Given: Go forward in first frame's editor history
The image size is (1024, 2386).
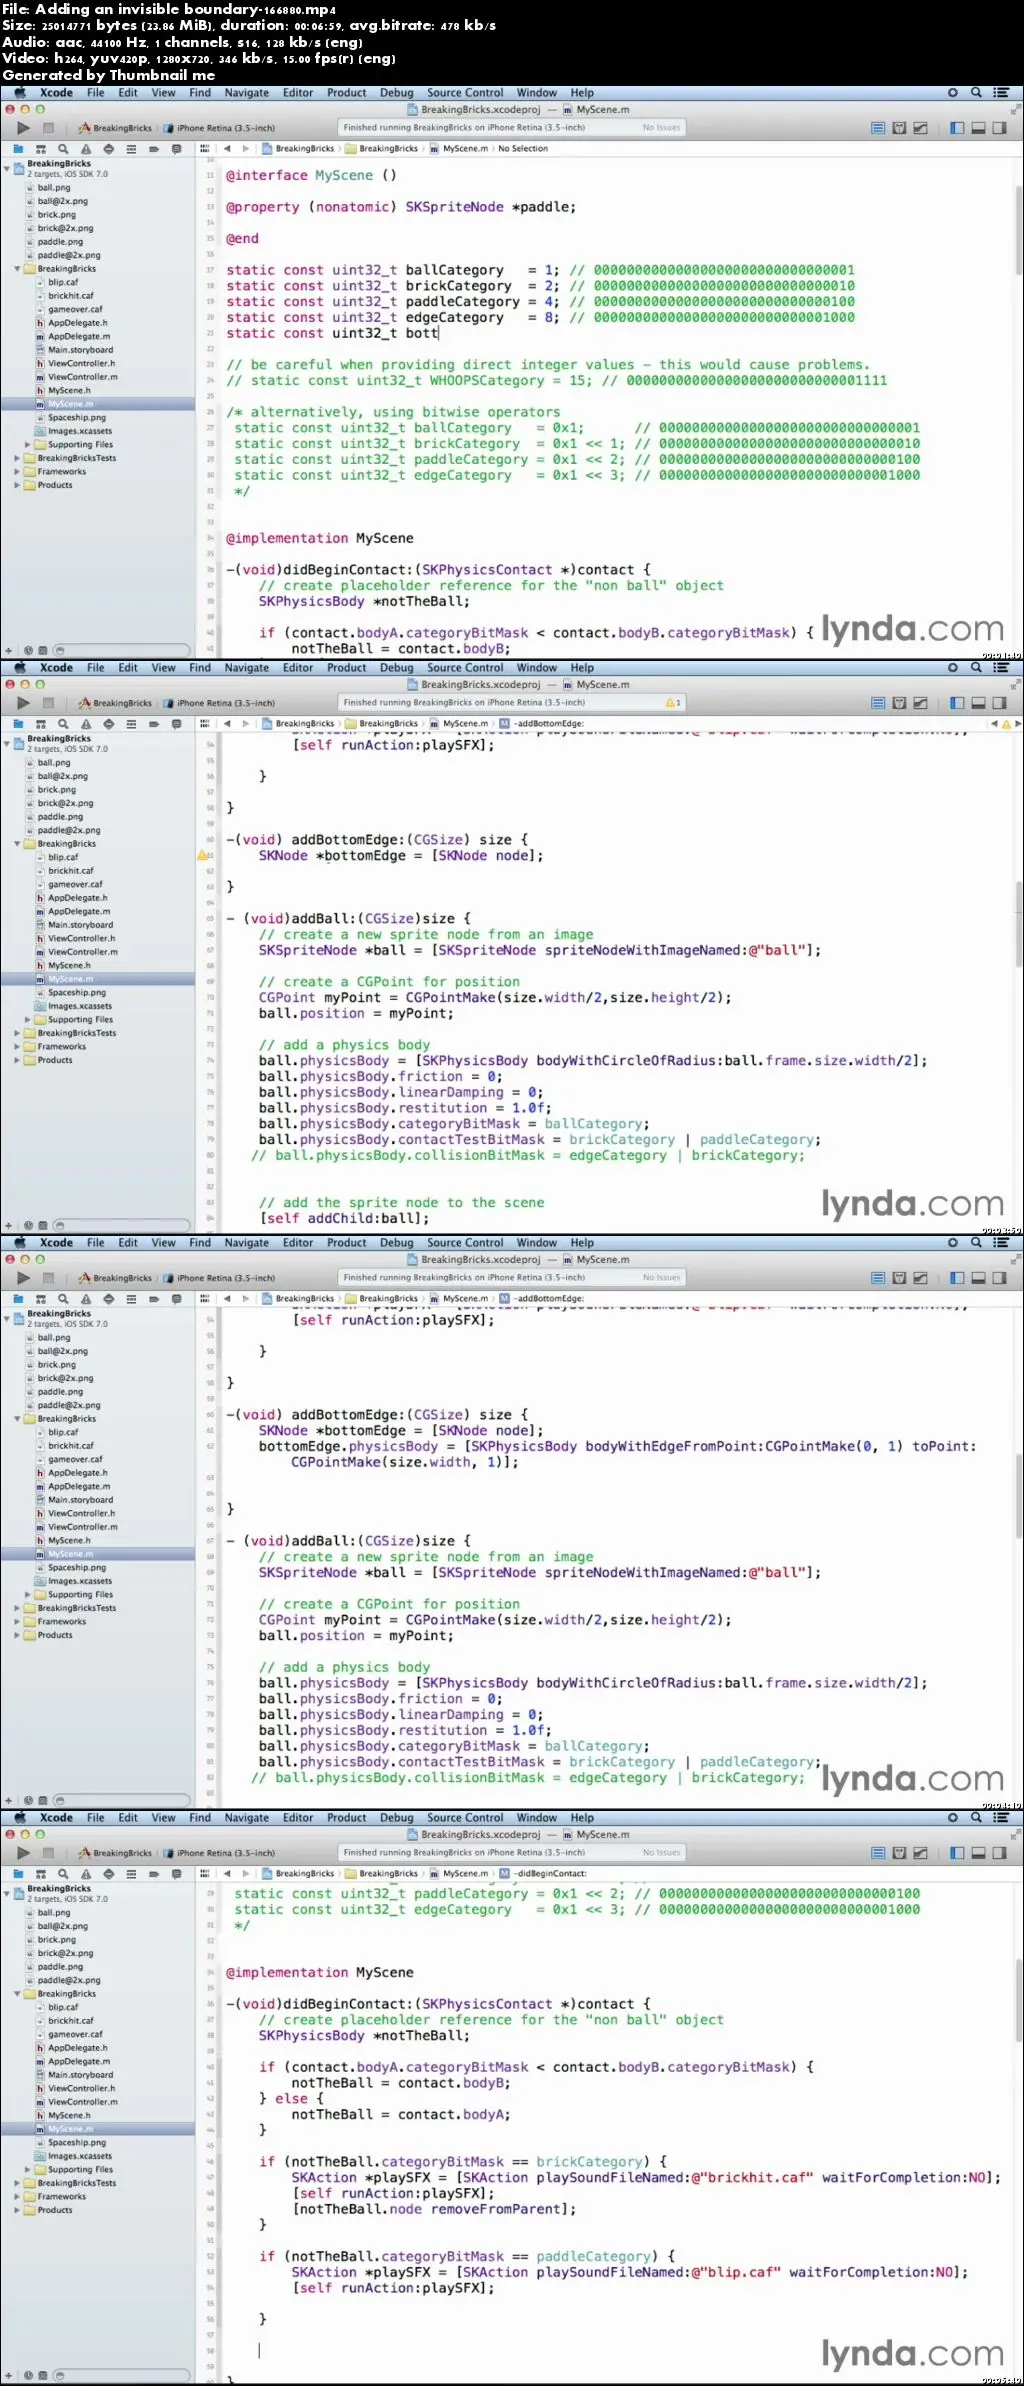Looking at the screenshot, I should pos(245,148).
